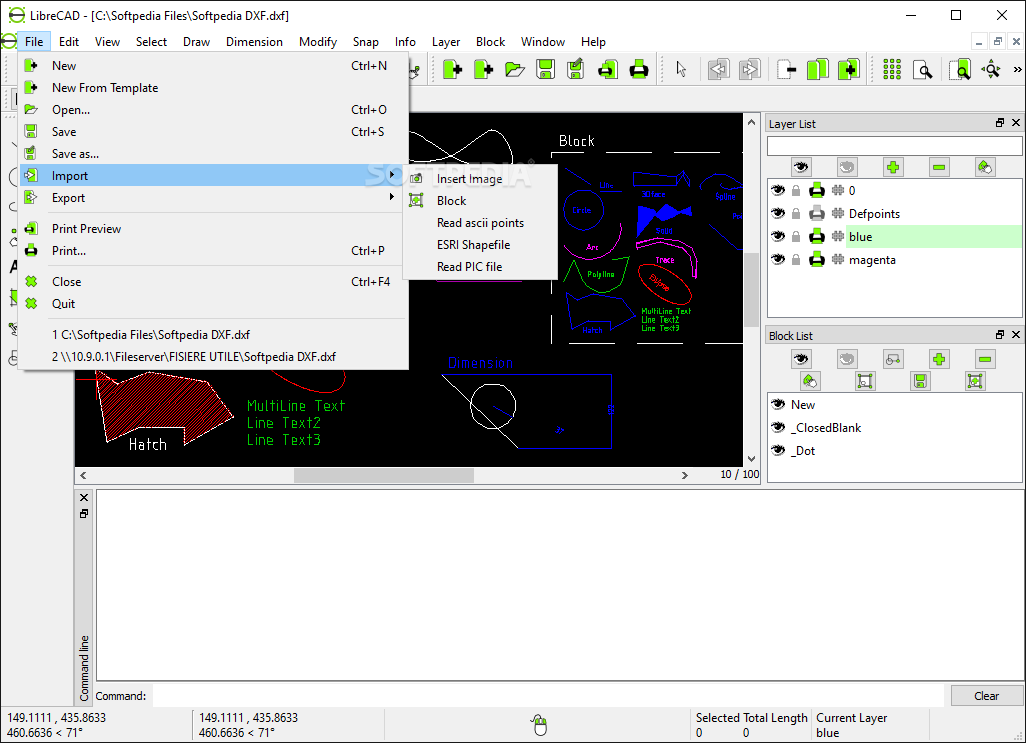Float the Block List panel
Image resolution: width=1026 pixels, height=743 pixels.
(x=1000, y=335)
